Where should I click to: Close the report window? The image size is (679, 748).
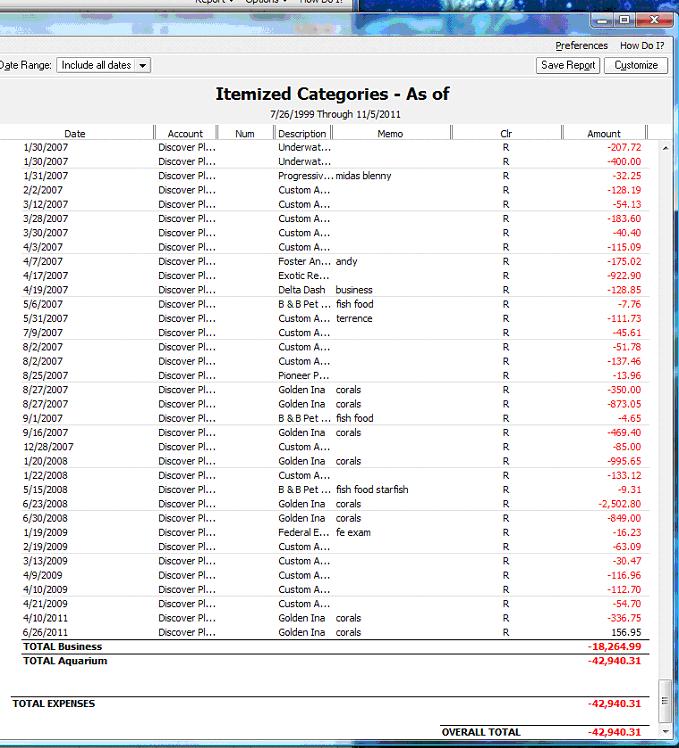click(x=654, y=21)
